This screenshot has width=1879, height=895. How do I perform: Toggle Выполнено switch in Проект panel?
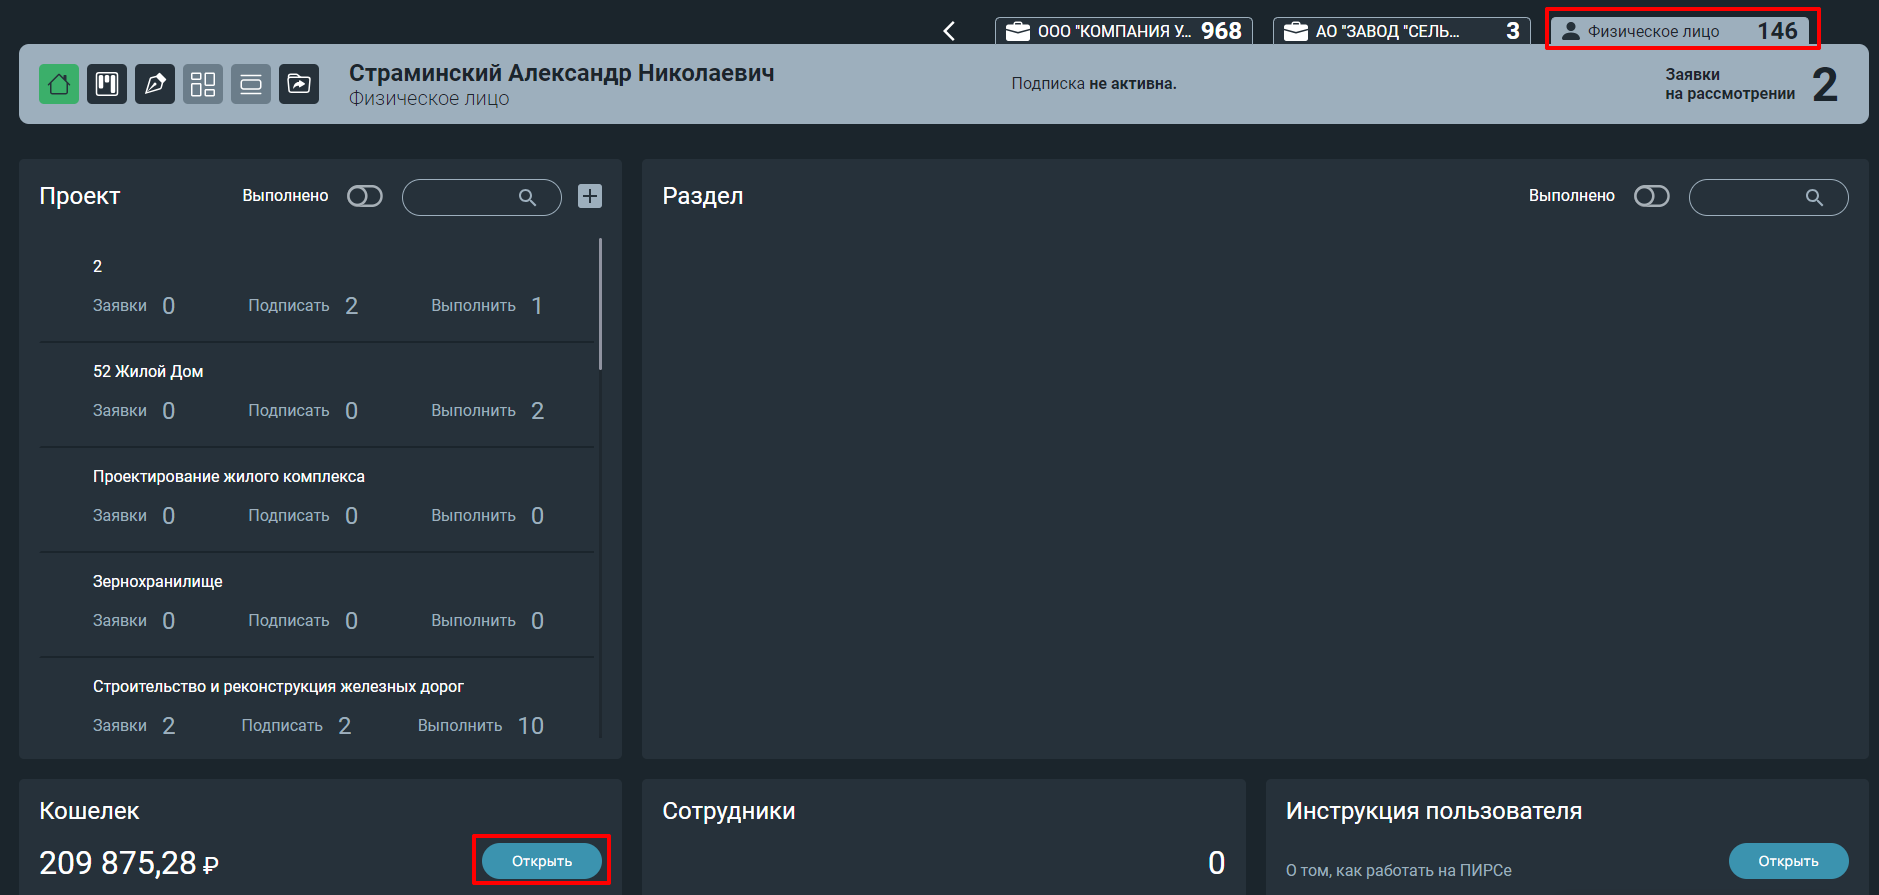pyautogui.click(x=365, y=196)
